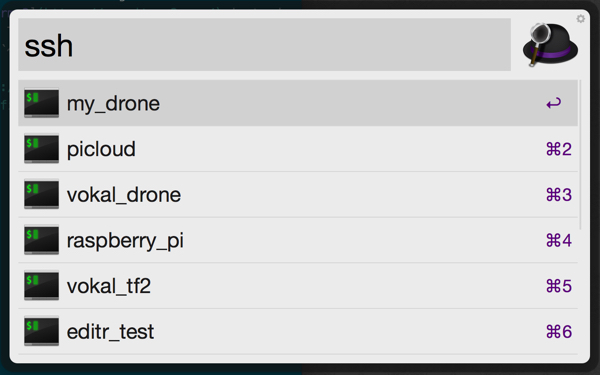
Task: Click the Alfred bowler hat logo
Action: pyautogui.click(x=550, y=44)
